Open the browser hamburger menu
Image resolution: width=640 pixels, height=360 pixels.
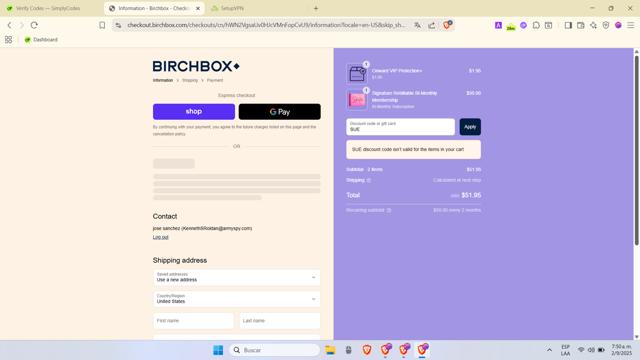pyautogui.click(x=631, y=25)
